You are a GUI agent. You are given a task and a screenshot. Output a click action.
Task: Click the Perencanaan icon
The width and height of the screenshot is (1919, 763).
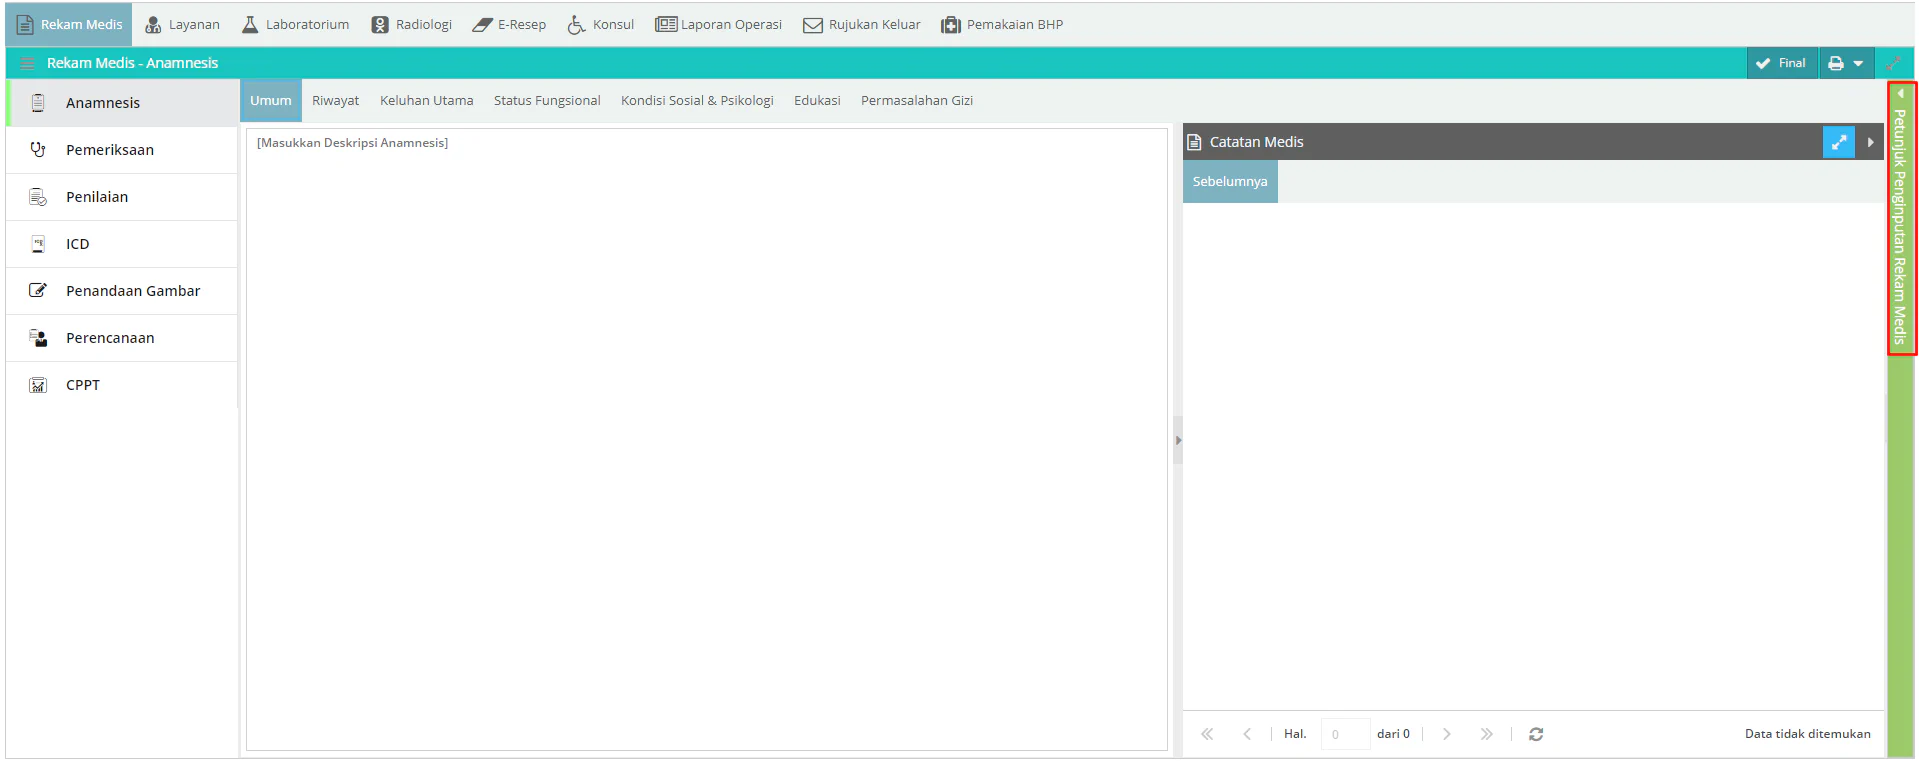38,338
